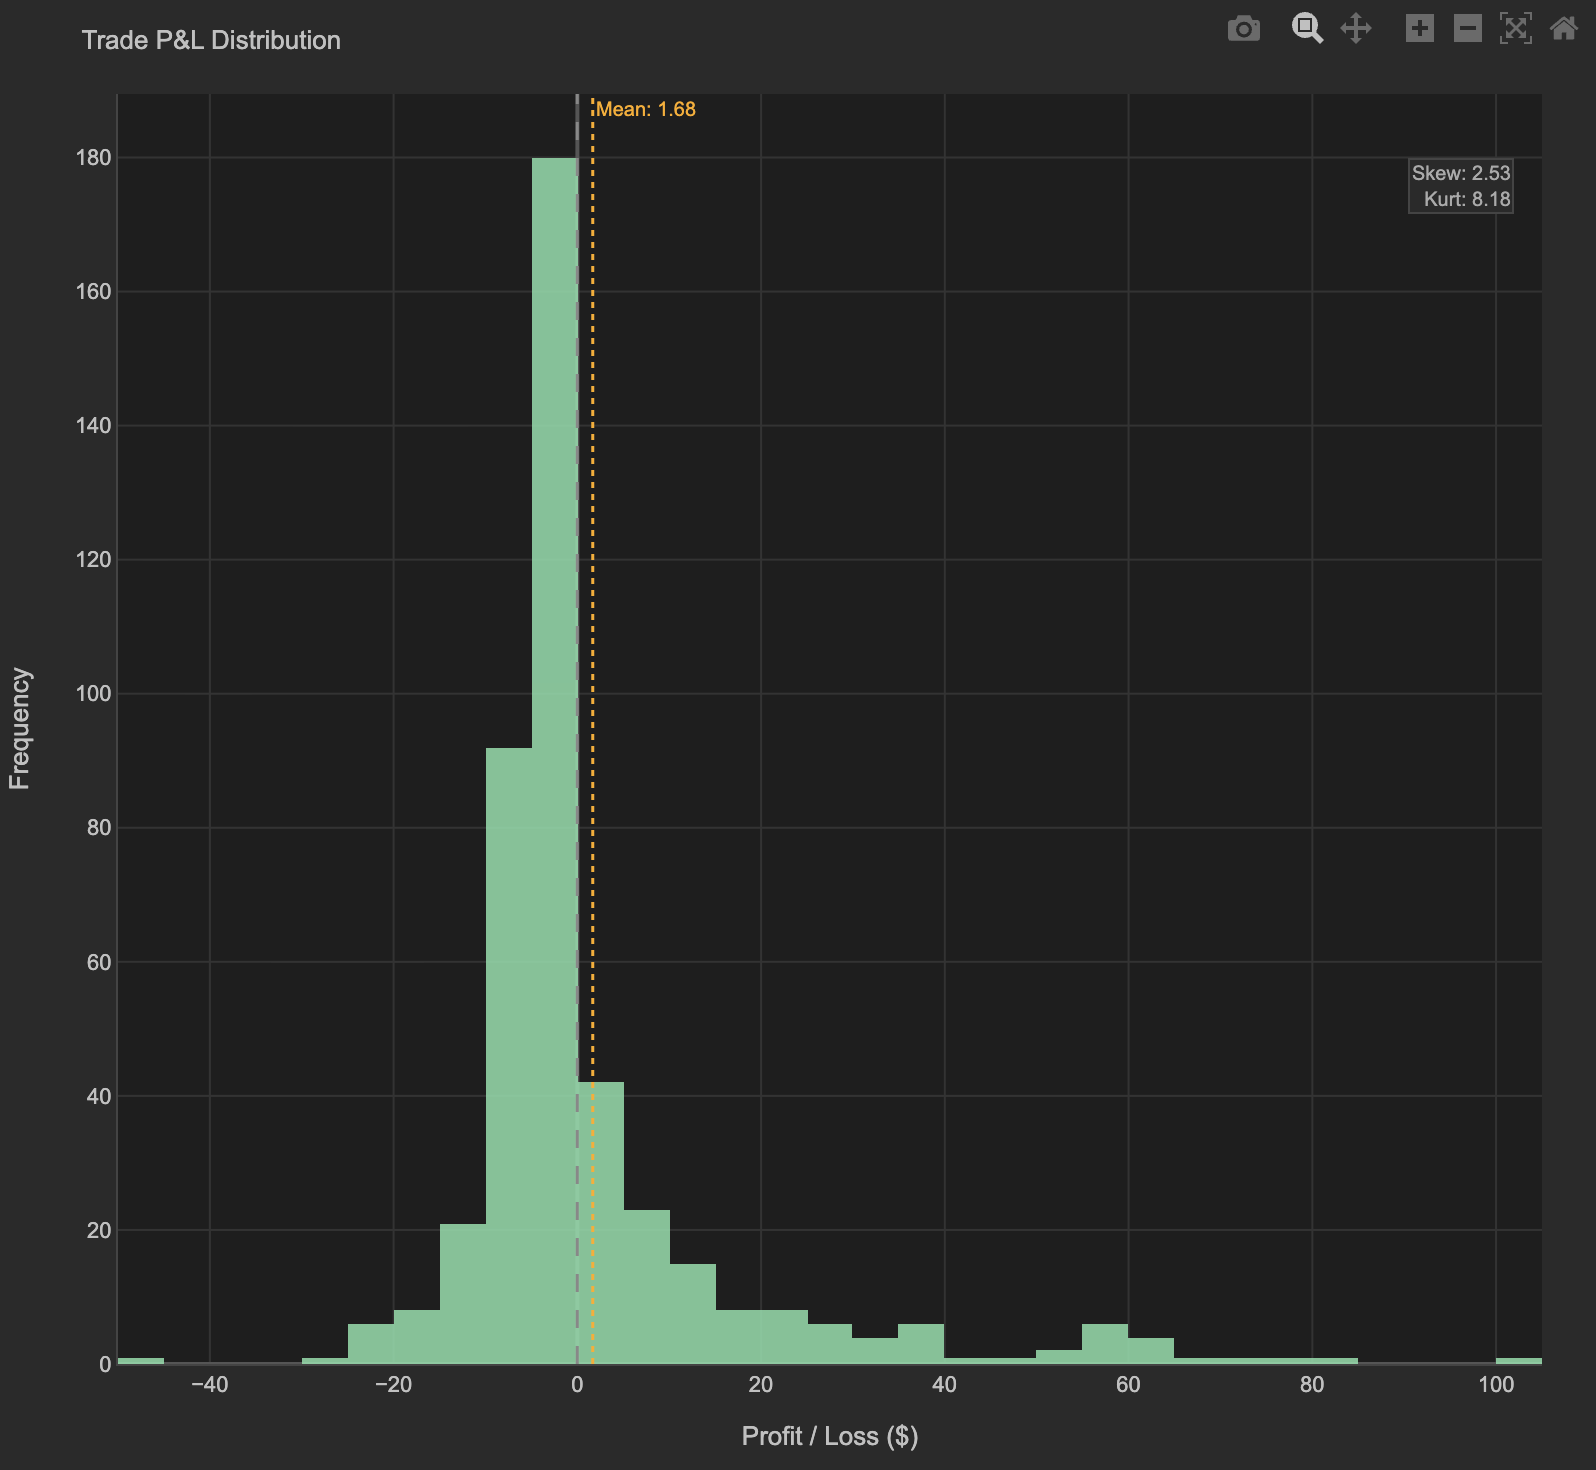Click the 'Trade P&L Distribution' chart title
Viewport: 1596px width, 1470px height.
tap(211, 40)
